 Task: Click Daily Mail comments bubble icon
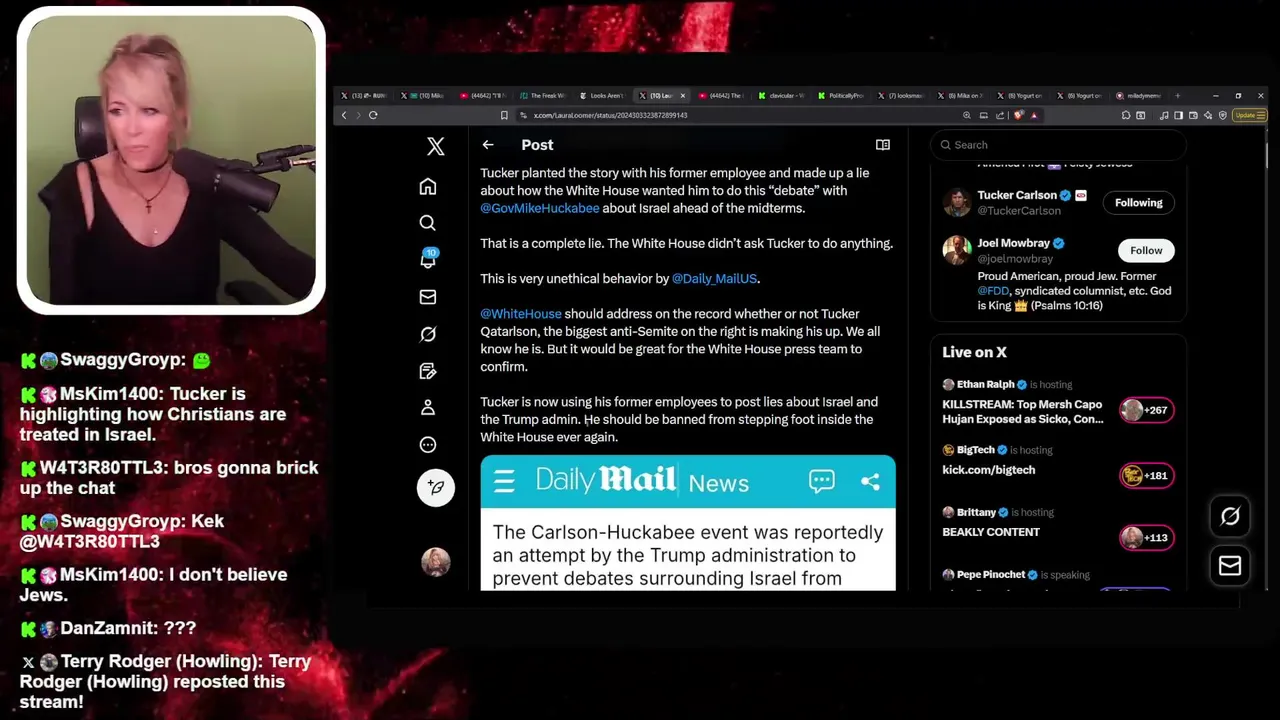point(822,481)
